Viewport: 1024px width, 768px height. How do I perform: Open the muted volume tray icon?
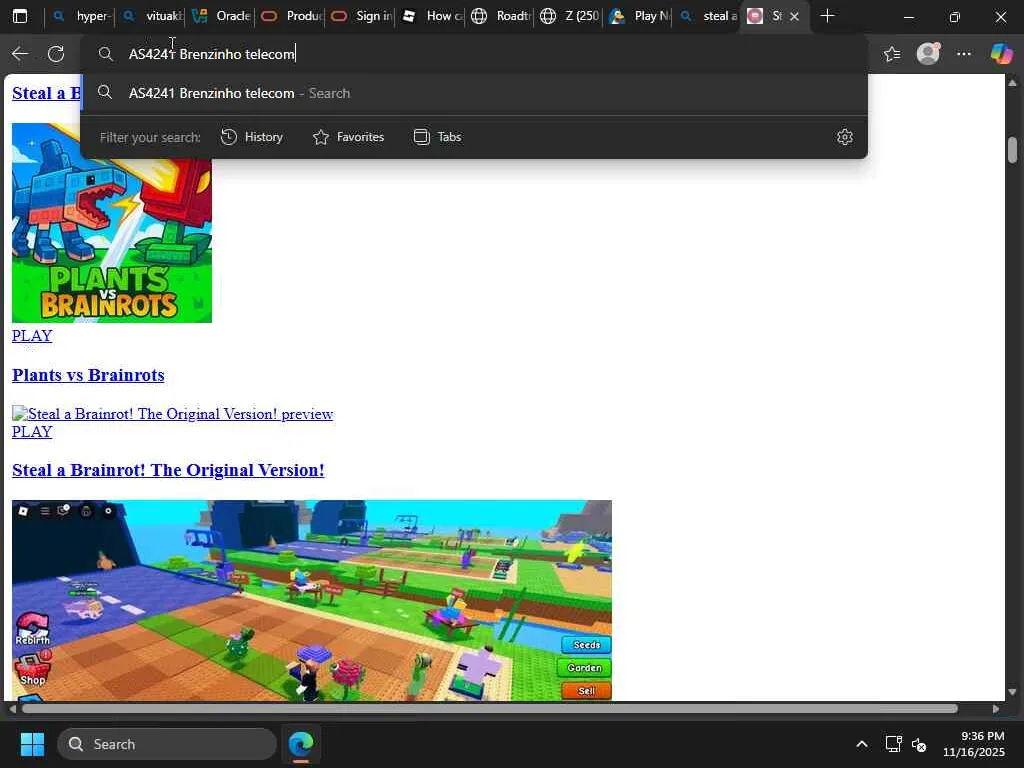point(919,744)
